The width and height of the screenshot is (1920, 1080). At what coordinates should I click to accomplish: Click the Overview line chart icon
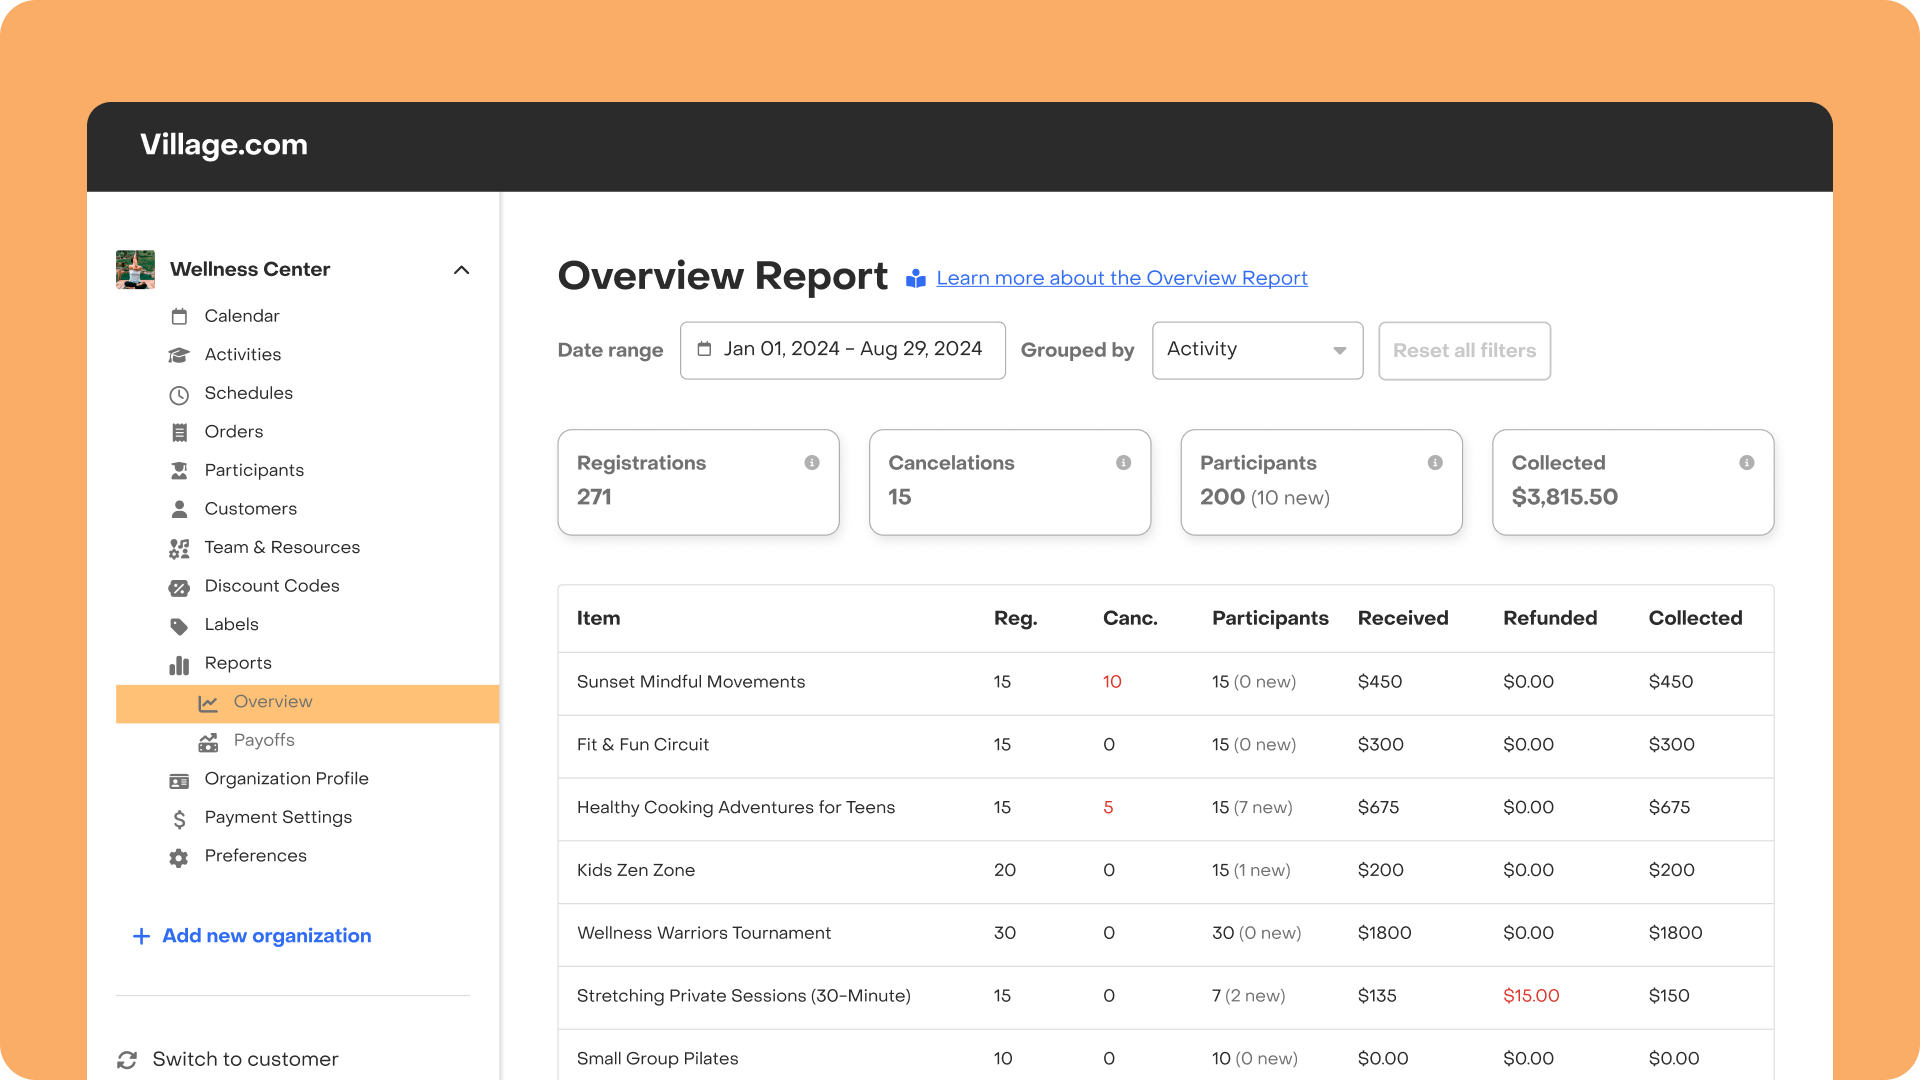[x=208, y=703]
